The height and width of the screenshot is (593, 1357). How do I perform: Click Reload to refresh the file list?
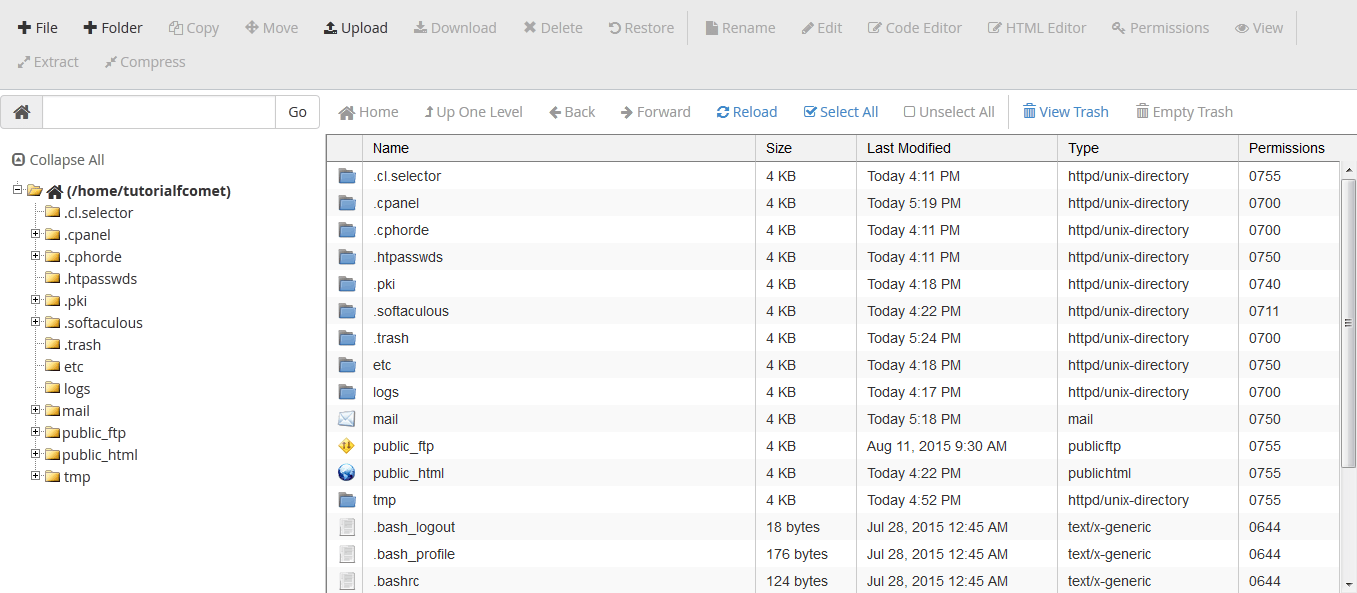click(x=746, y=111)
